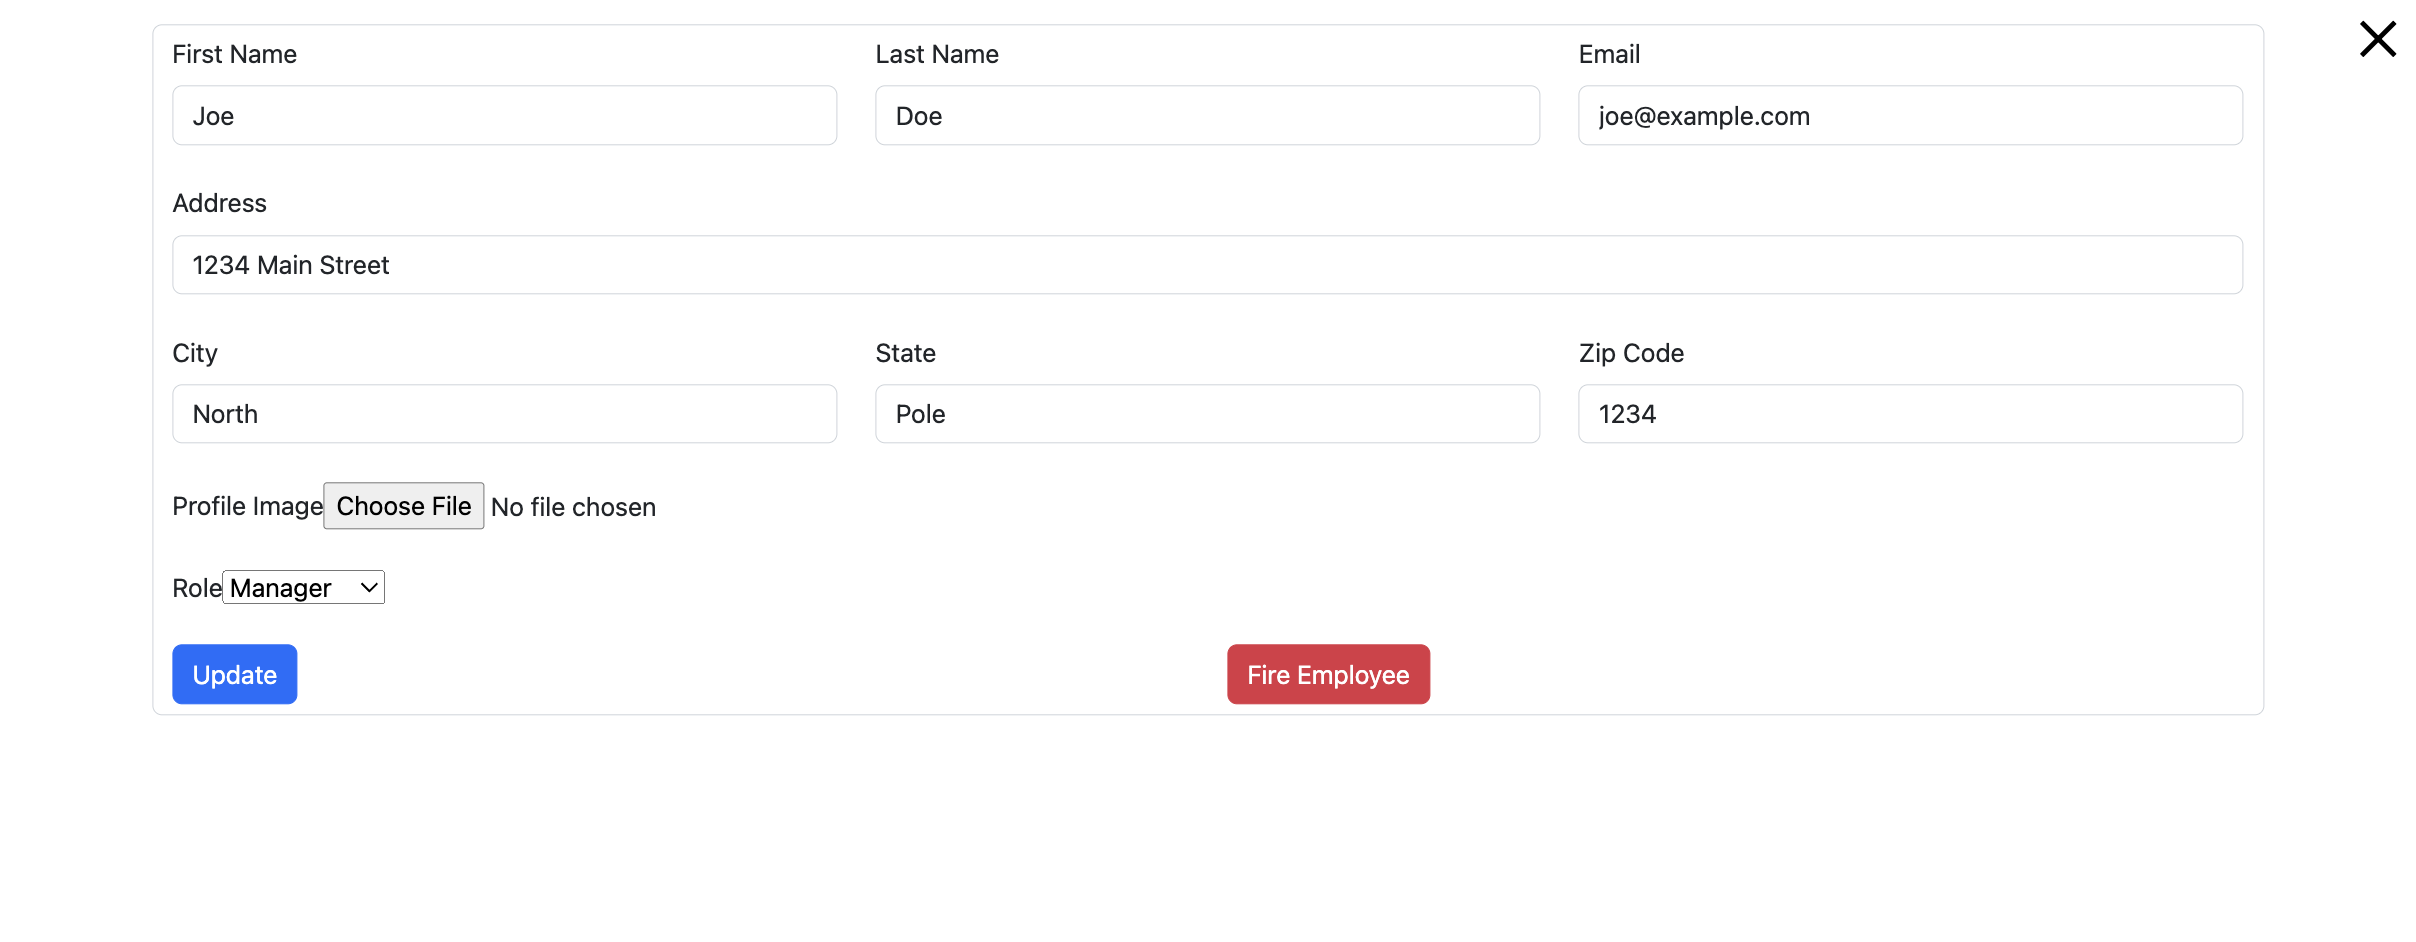
Task: Click the Update button
Action: point(234,674)
